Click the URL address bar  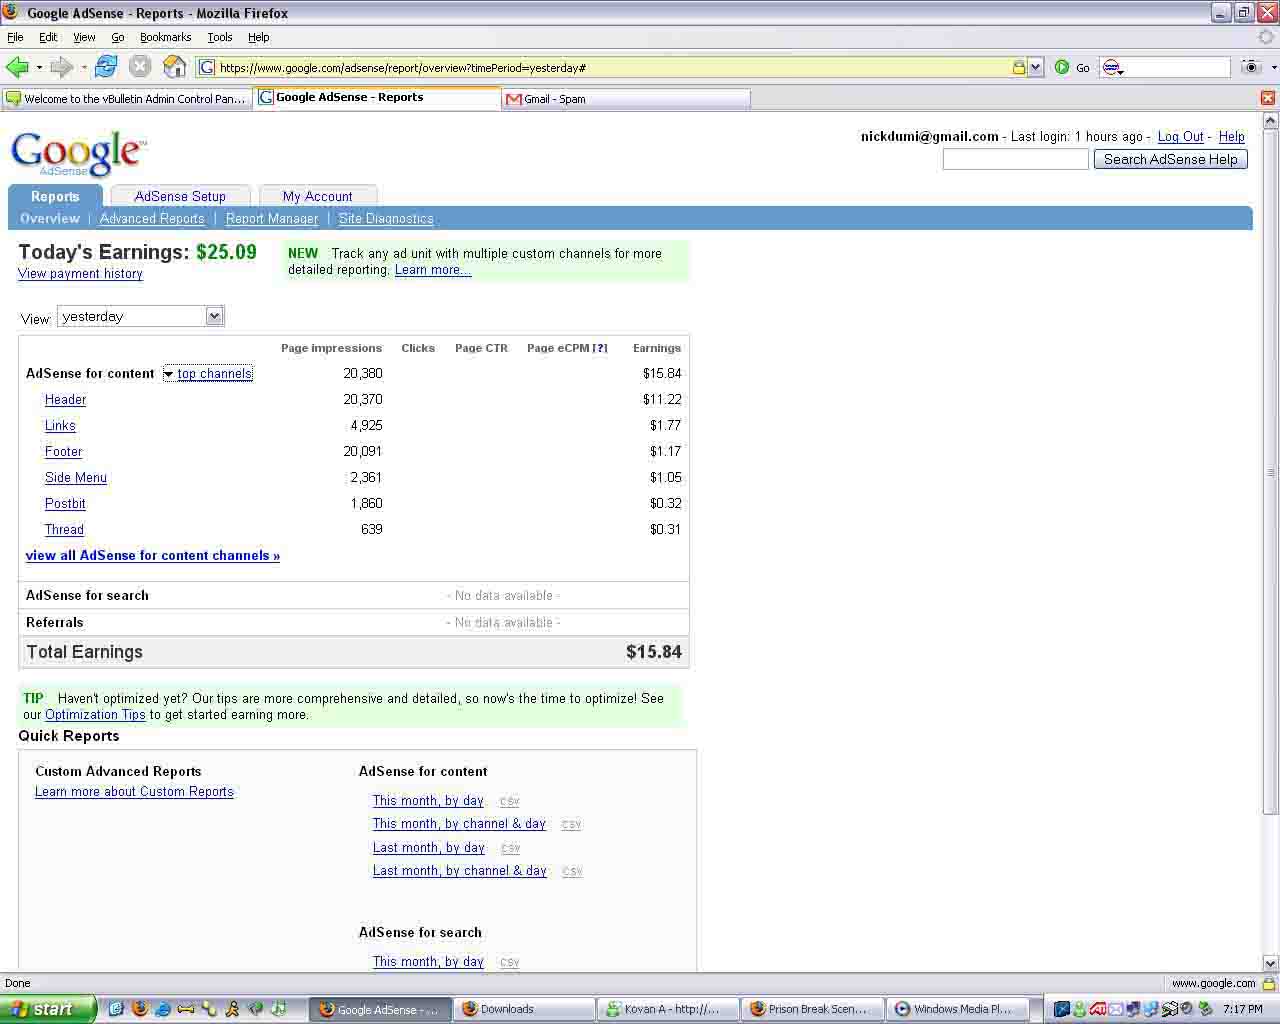pyautogui.click(x=613, y=67)
